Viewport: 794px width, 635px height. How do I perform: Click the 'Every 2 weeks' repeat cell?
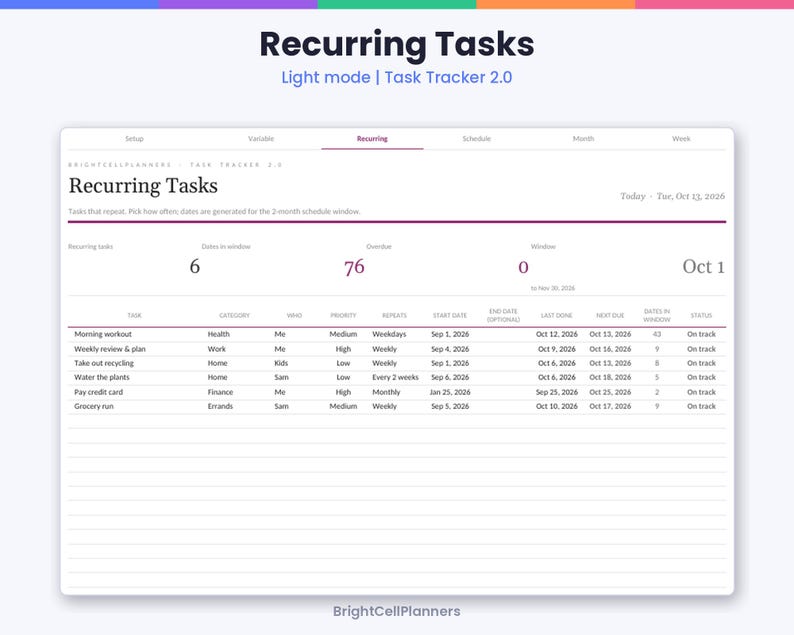click(x=395, y=377)
